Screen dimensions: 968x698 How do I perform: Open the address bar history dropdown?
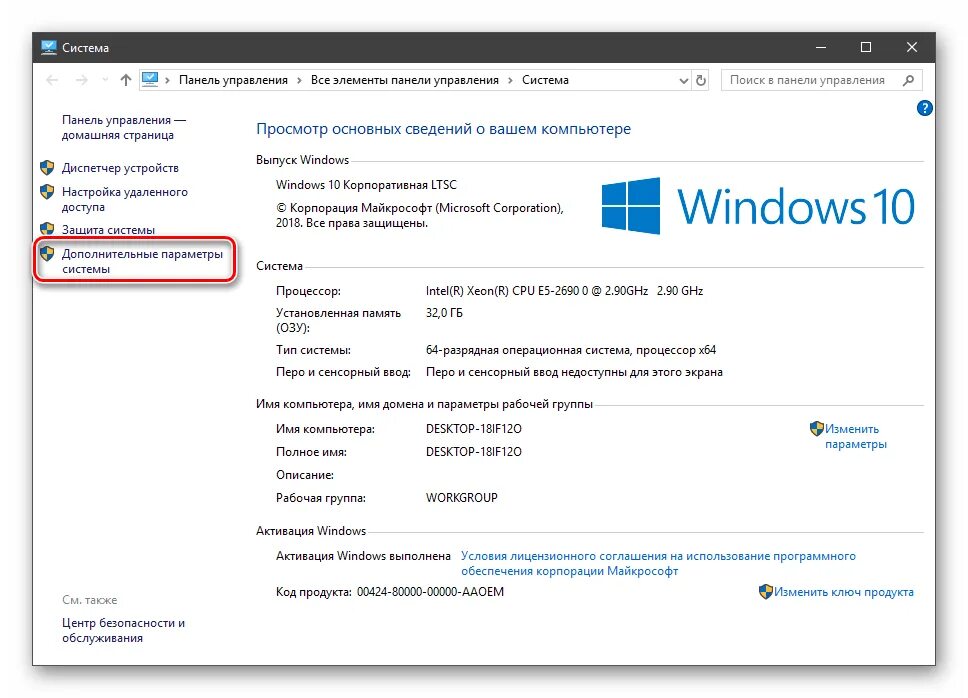pyautogui.click(x=683, y=80)
